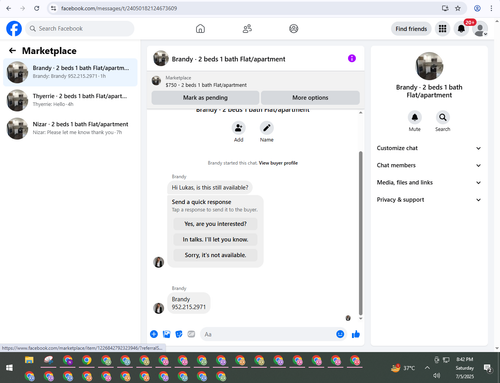Expand the Privacy & support section
This screenshot has width=500, height=383.
(429, 200)
